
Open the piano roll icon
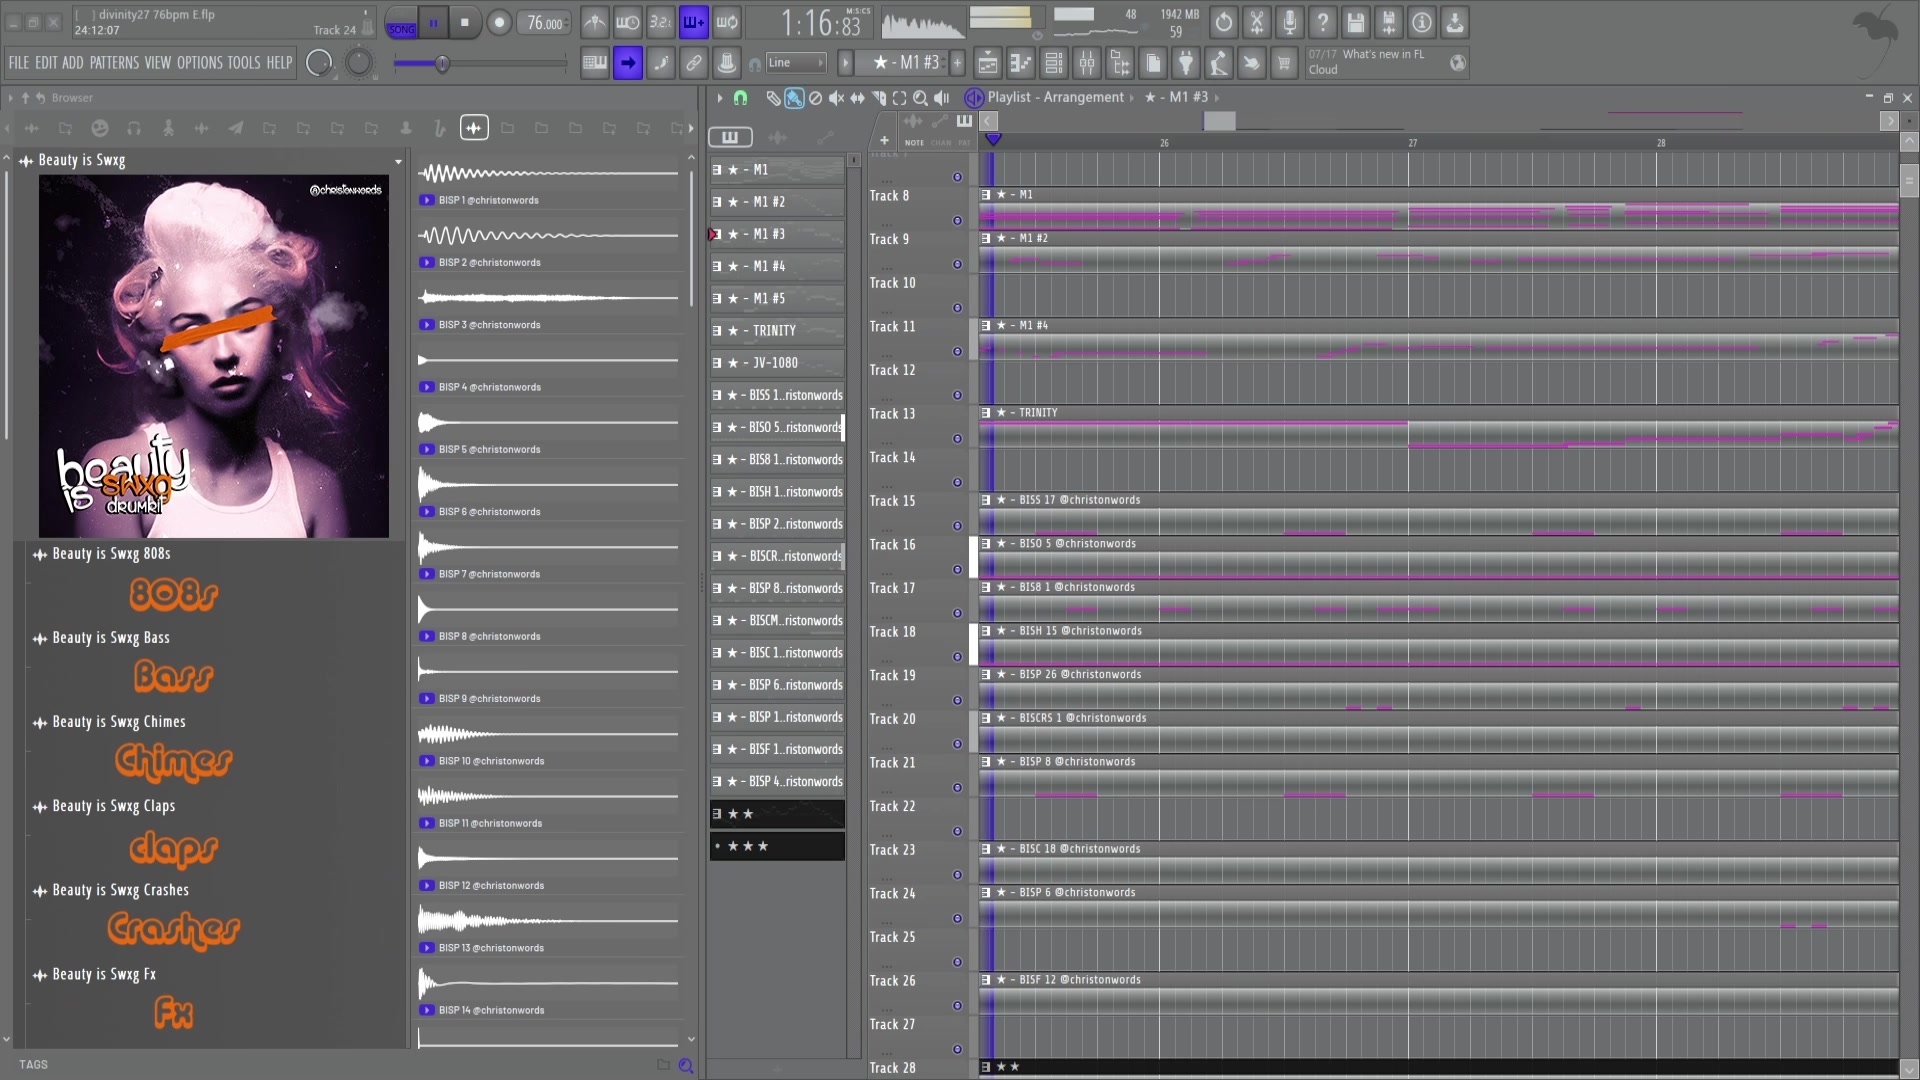point(1021,63)
